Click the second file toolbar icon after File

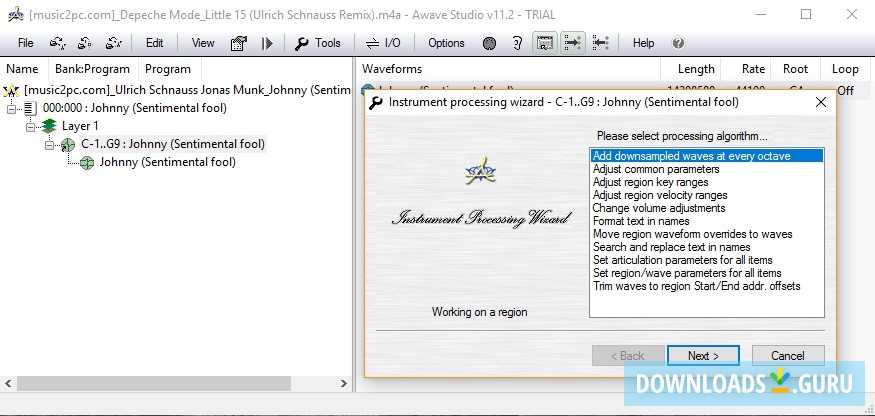(x=85, y=43)
